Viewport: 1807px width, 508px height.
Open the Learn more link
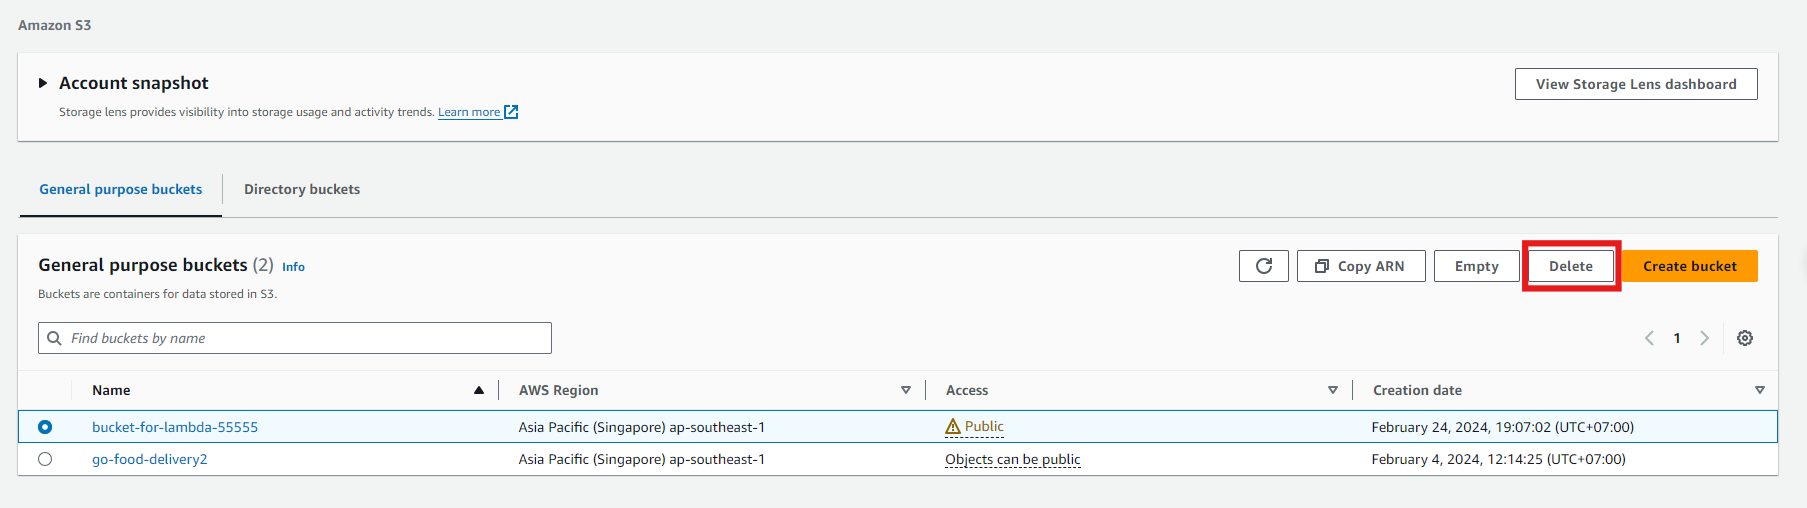click(x=469, y=112)
